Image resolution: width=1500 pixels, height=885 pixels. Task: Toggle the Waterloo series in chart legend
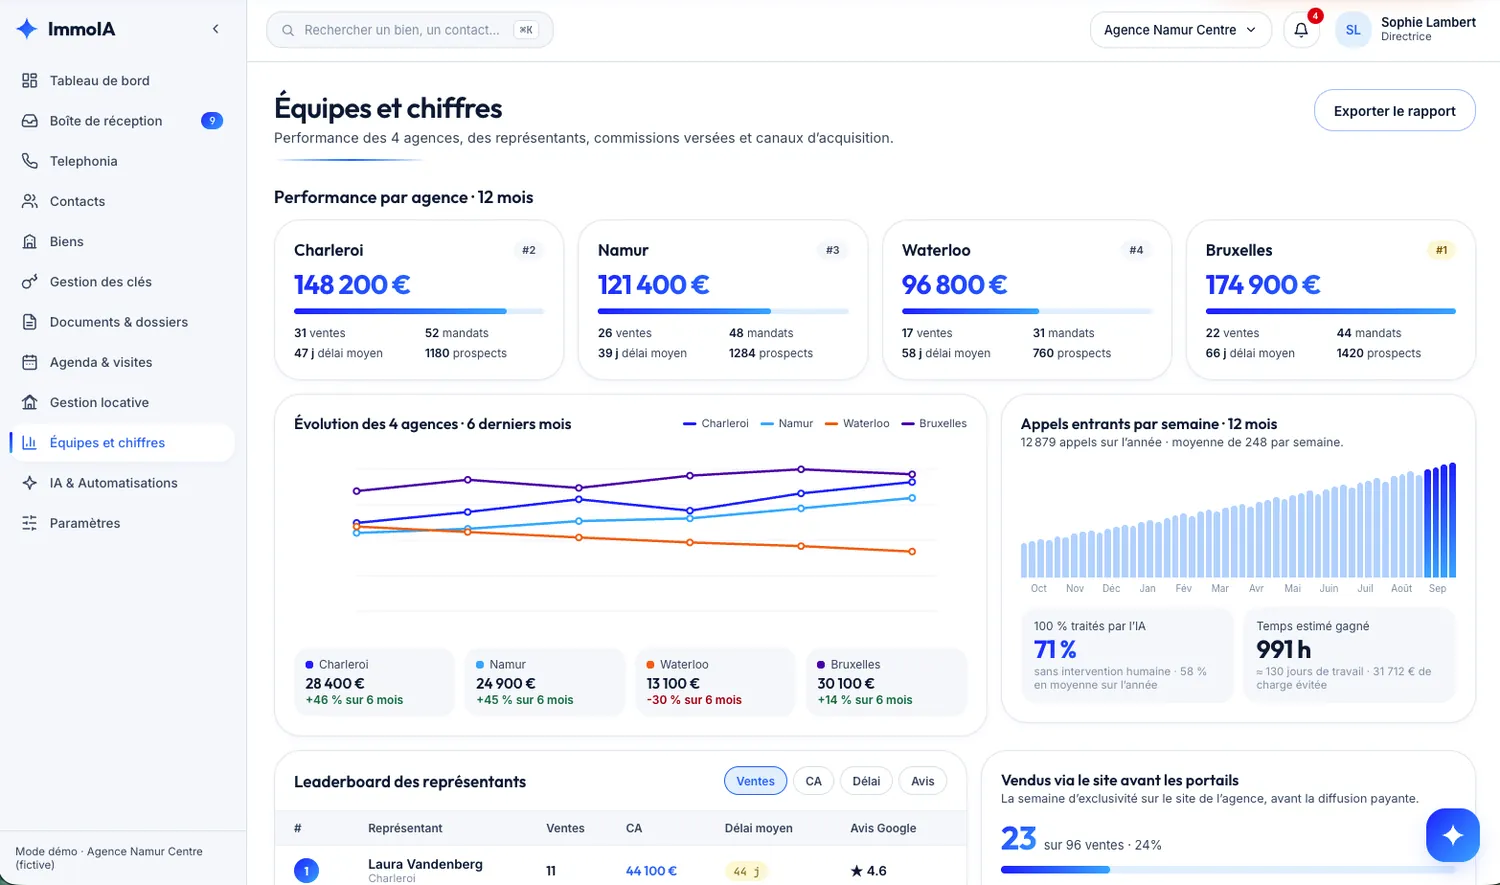pyautogui.click(x=857, y=424)
